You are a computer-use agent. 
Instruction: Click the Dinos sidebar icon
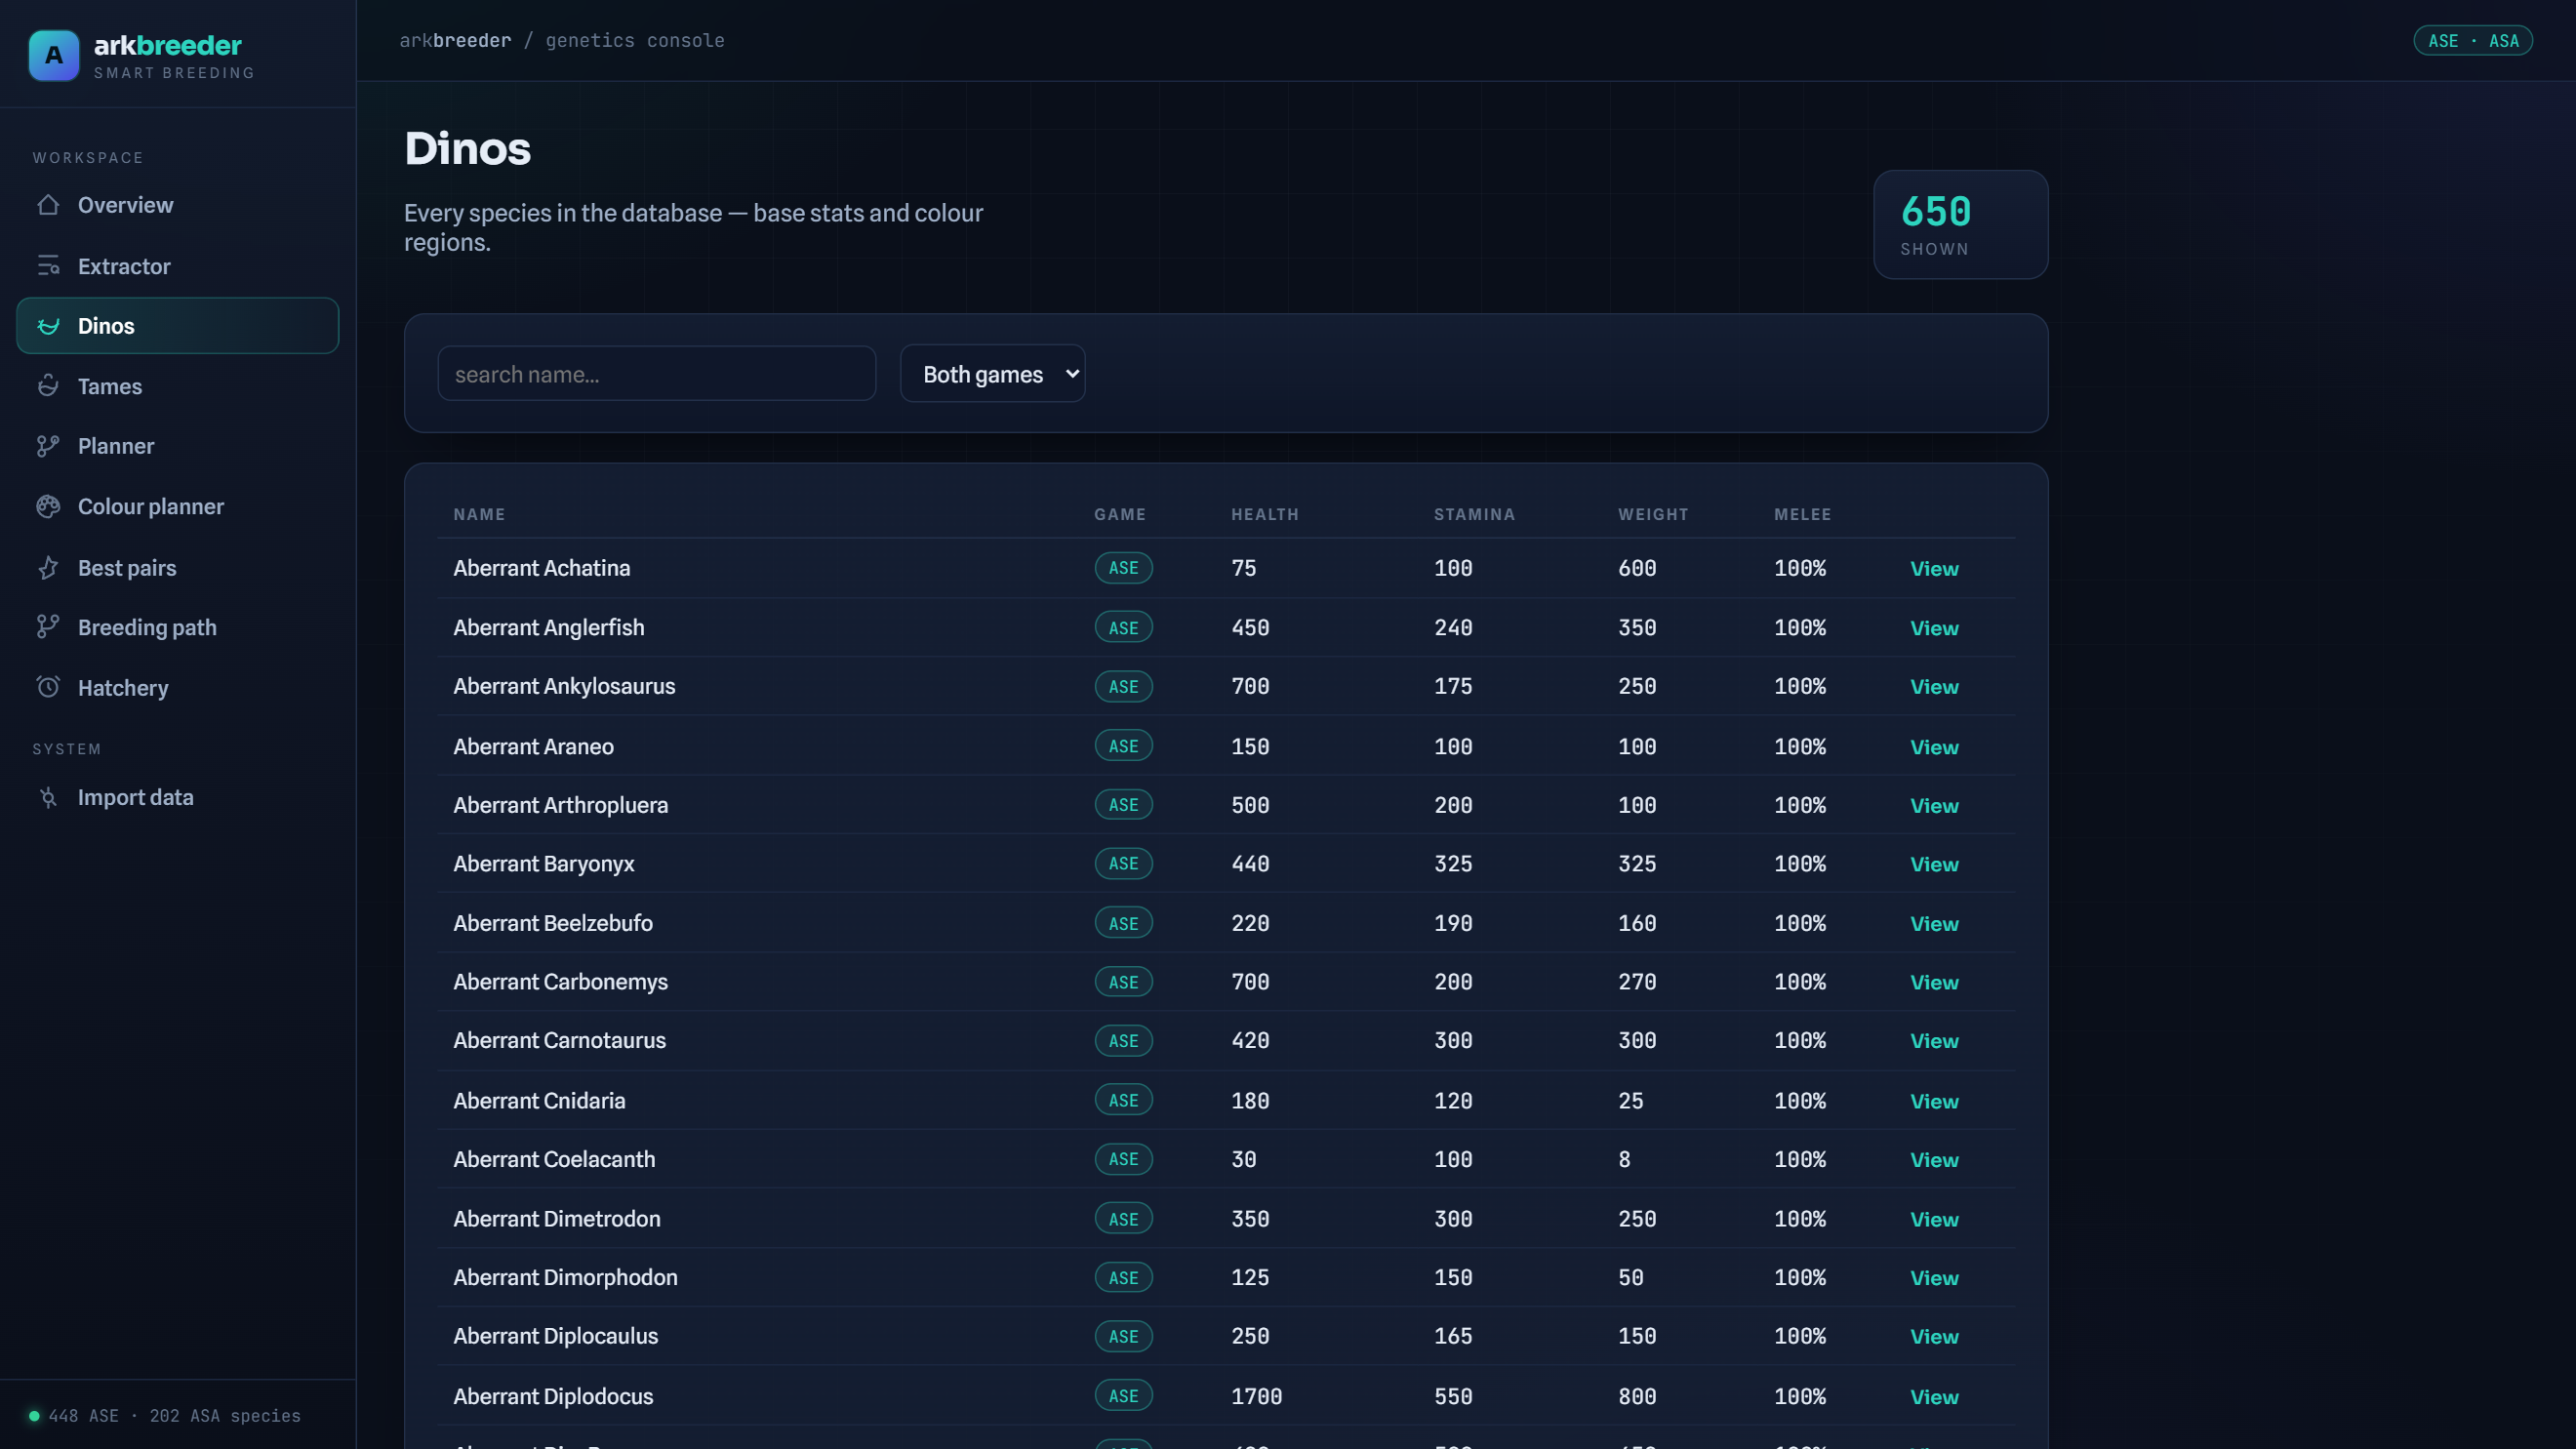point(48,326)
